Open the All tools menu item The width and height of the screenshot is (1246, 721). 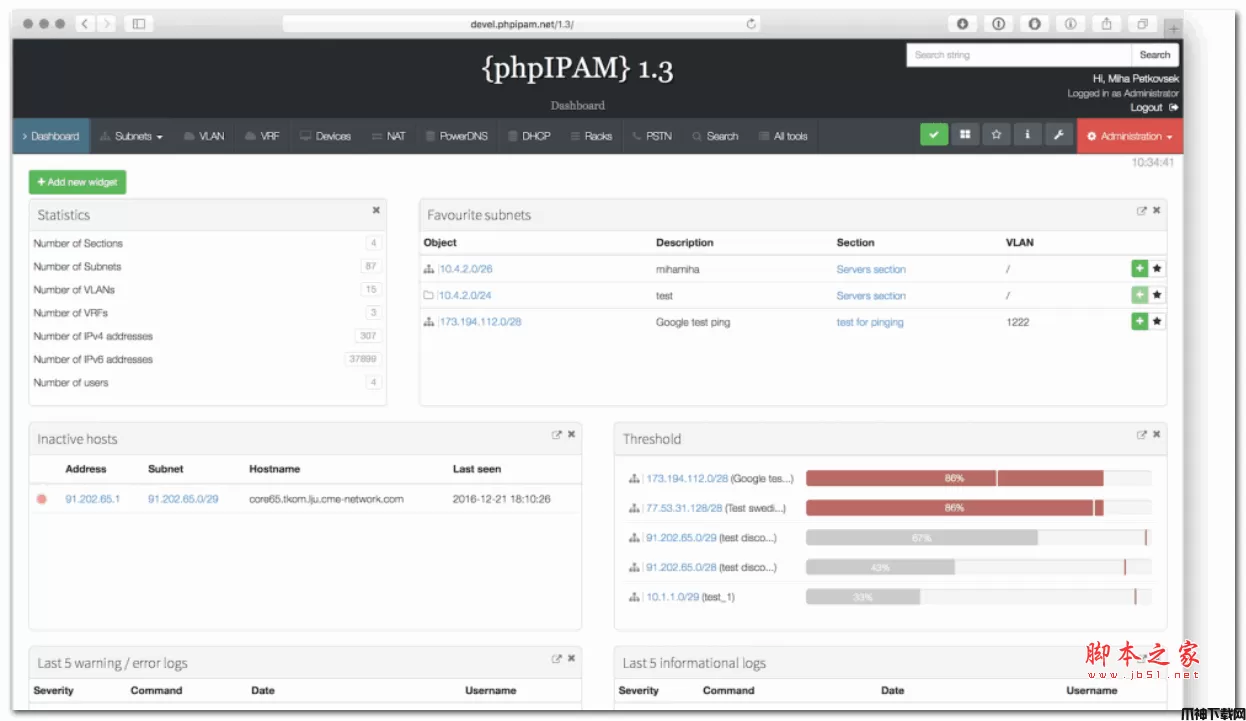[783, 136]
